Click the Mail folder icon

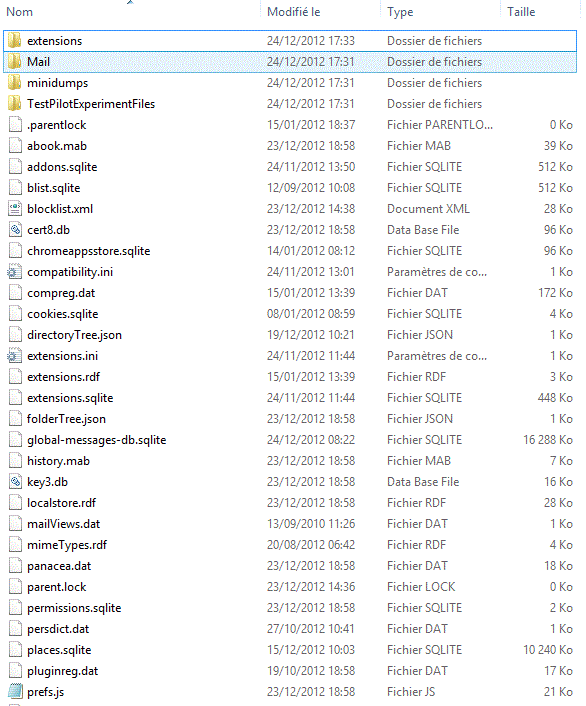pyautogui.click(x=14, y=62)
